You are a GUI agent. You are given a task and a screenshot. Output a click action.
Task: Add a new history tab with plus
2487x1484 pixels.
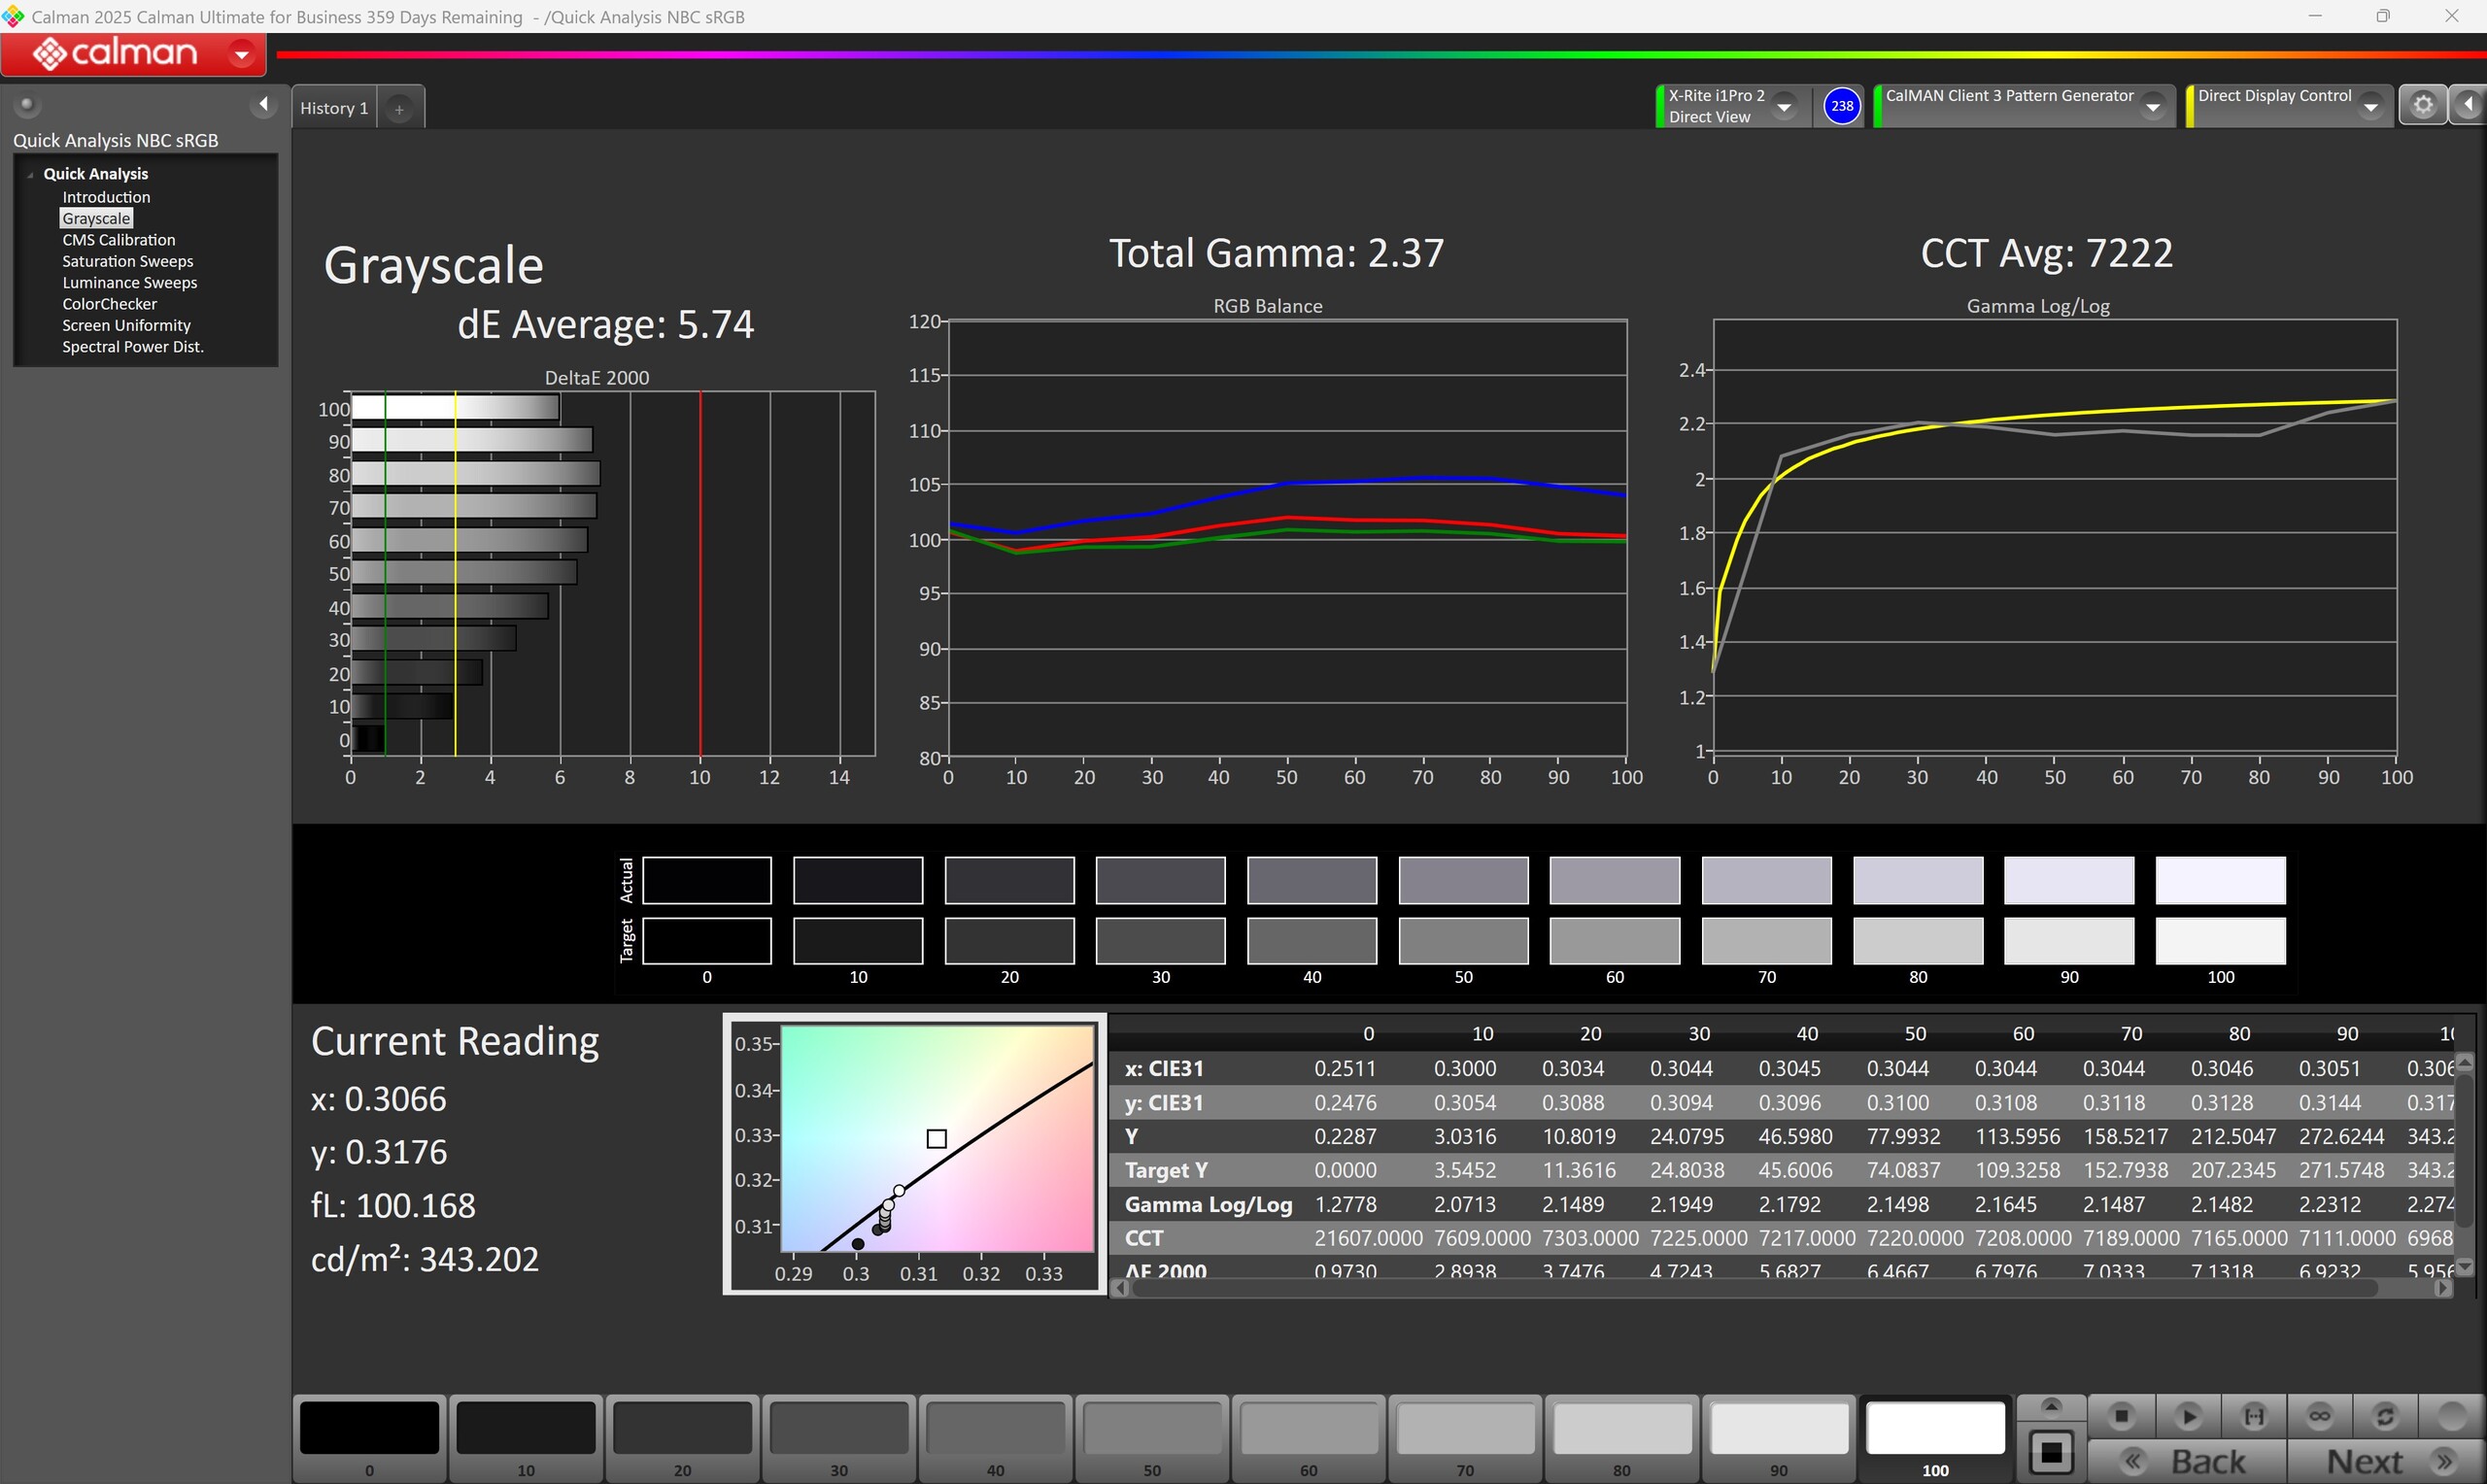399,109
